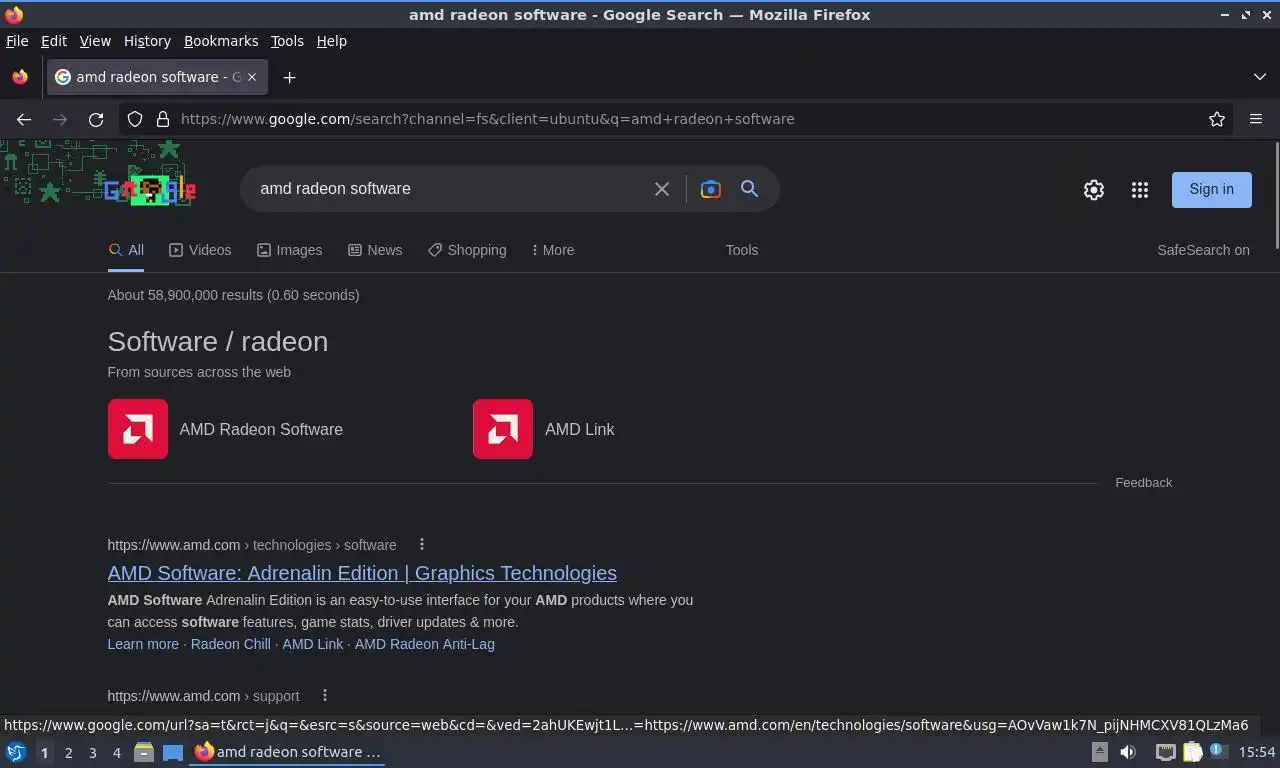Search by image using the camera icon

[711, 189]
